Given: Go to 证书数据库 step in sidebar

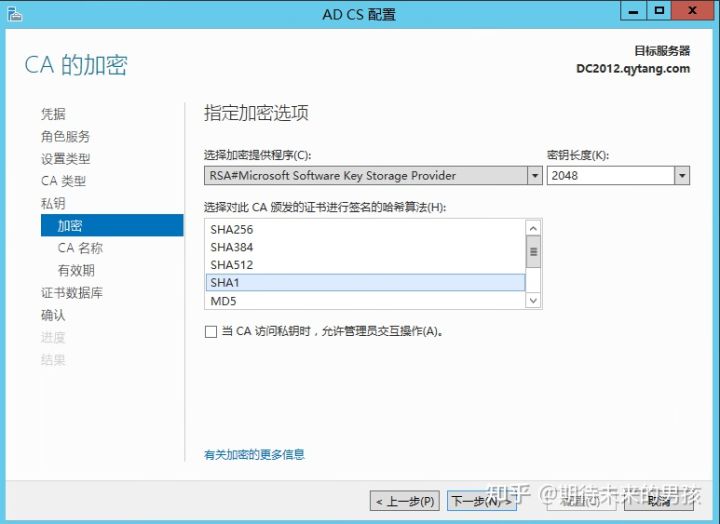Looking at the screenshot, I should click(72, 293).
